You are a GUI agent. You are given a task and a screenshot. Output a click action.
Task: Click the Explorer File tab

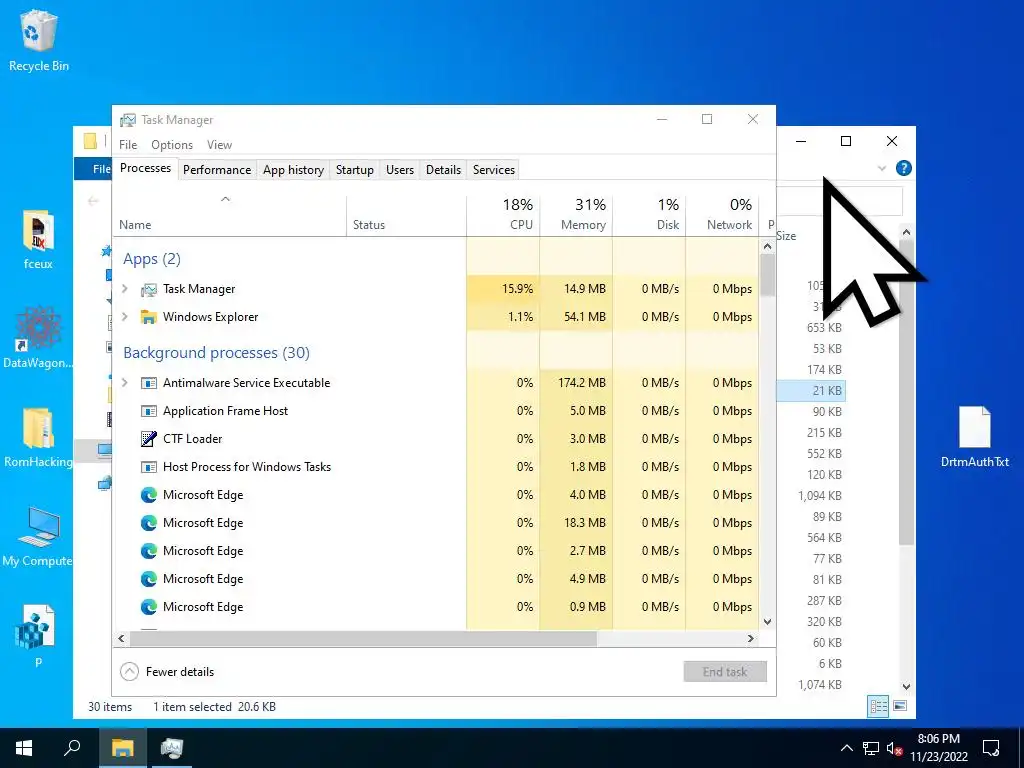point(93,168)
